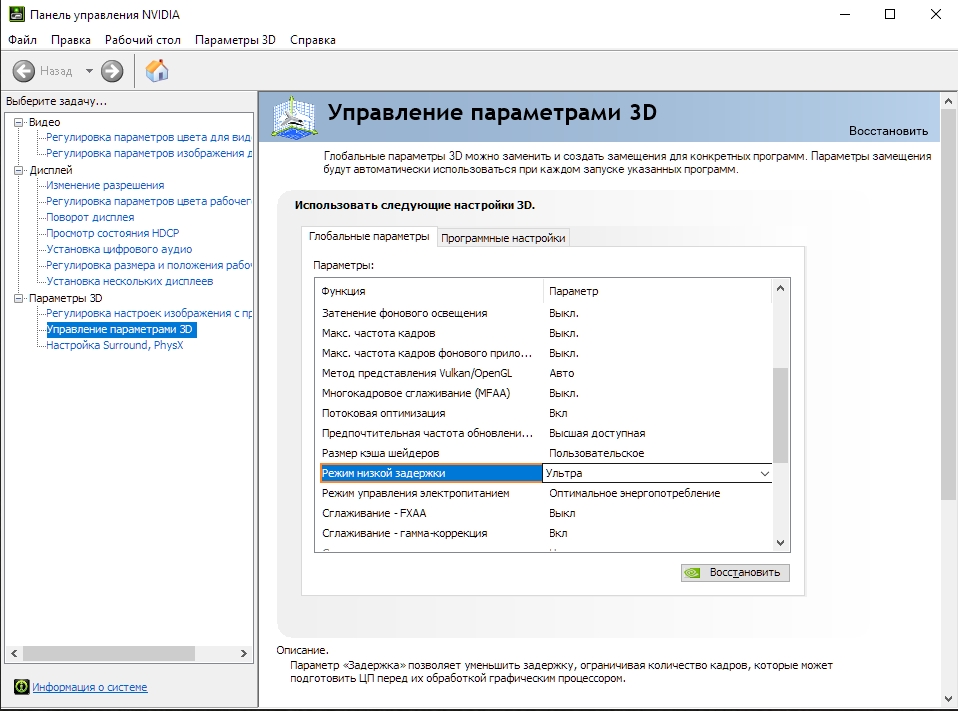Image resolution: width=958 pixels, height=711 pixels.
Task: Switch to Глобальные параметры tab
Action: point(369,236)
